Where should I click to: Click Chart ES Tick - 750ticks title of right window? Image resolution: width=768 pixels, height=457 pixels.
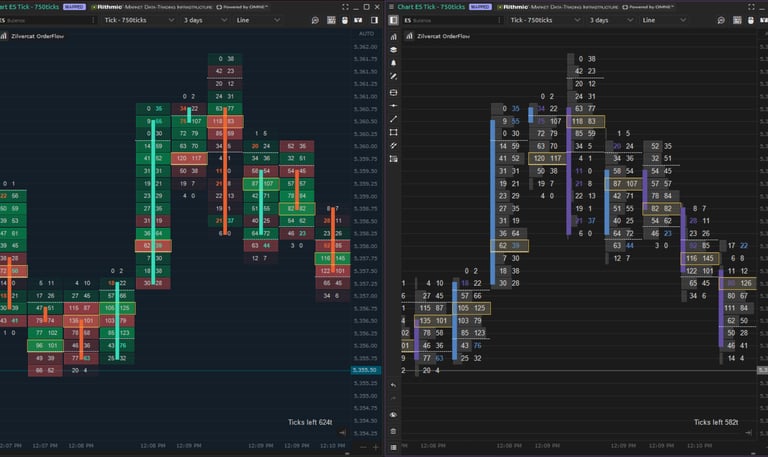tap(431, 7)
